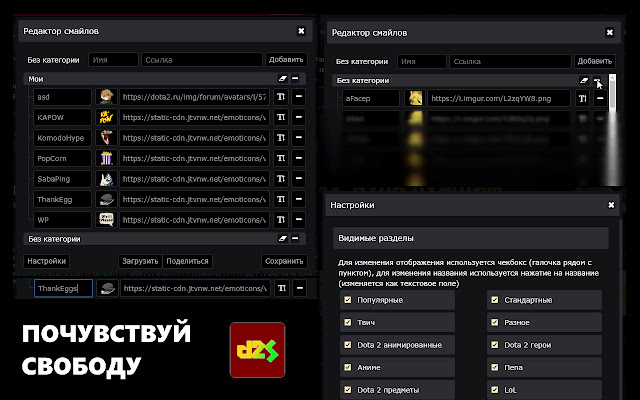Image resolution: width=640 pixels, height=400 pixels.
Task: Click the rename icon in the ThankEggs row
Action: click(282, 288)
